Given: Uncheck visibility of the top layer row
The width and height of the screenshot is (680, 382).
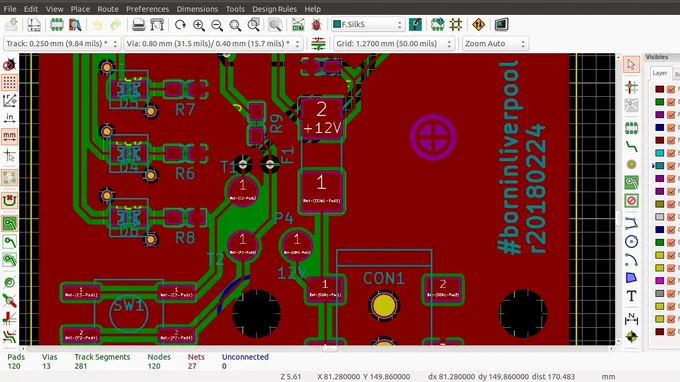Looking at the screenshot, I should [x=671, y=89].
